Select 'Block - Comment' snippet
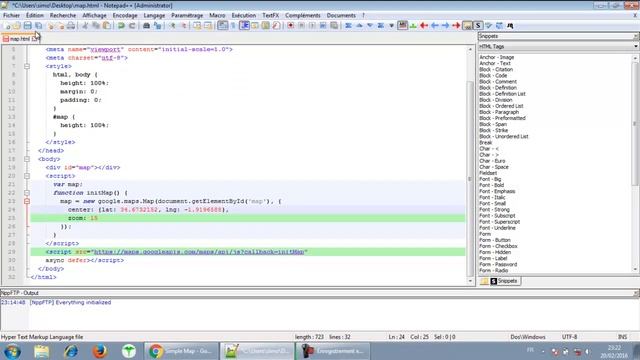This screenshot has height=360, width=640. 498,82
